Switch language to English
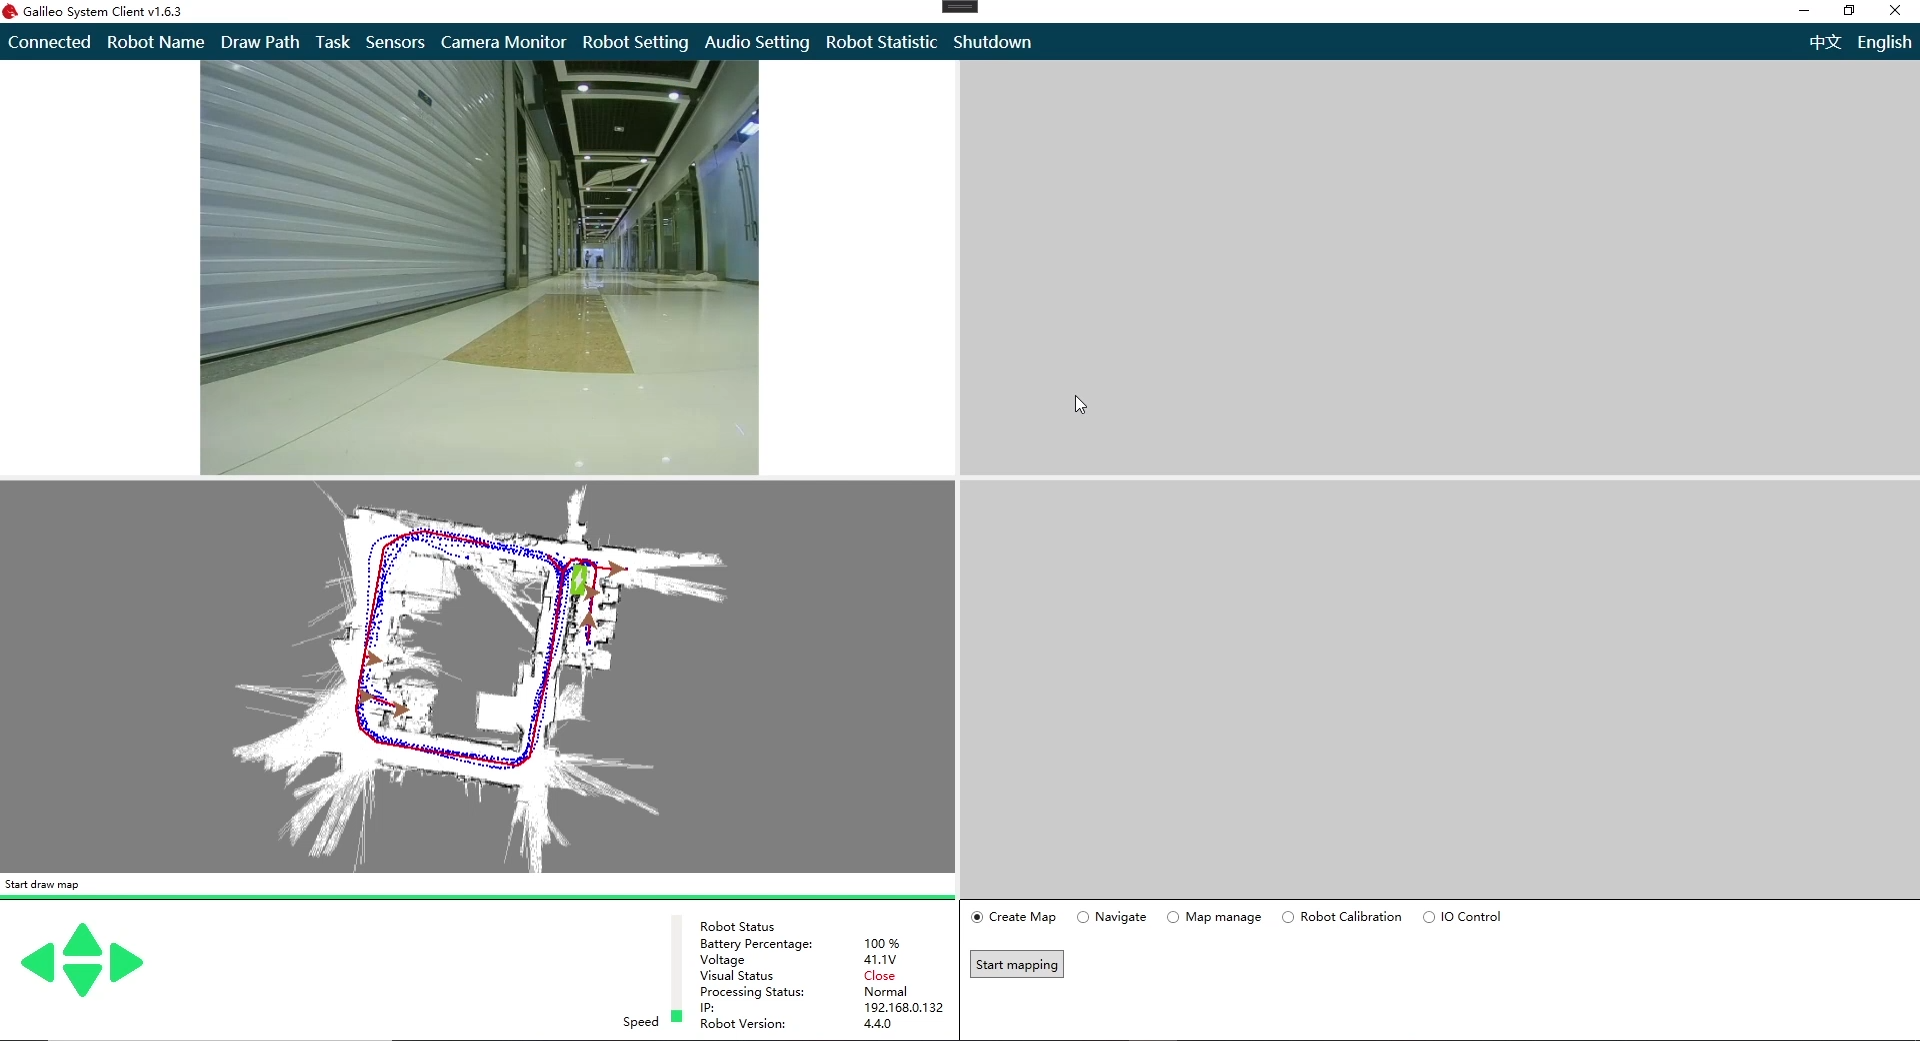The height and width of the screenshot is (1041, 1920). pos(1884,42)
